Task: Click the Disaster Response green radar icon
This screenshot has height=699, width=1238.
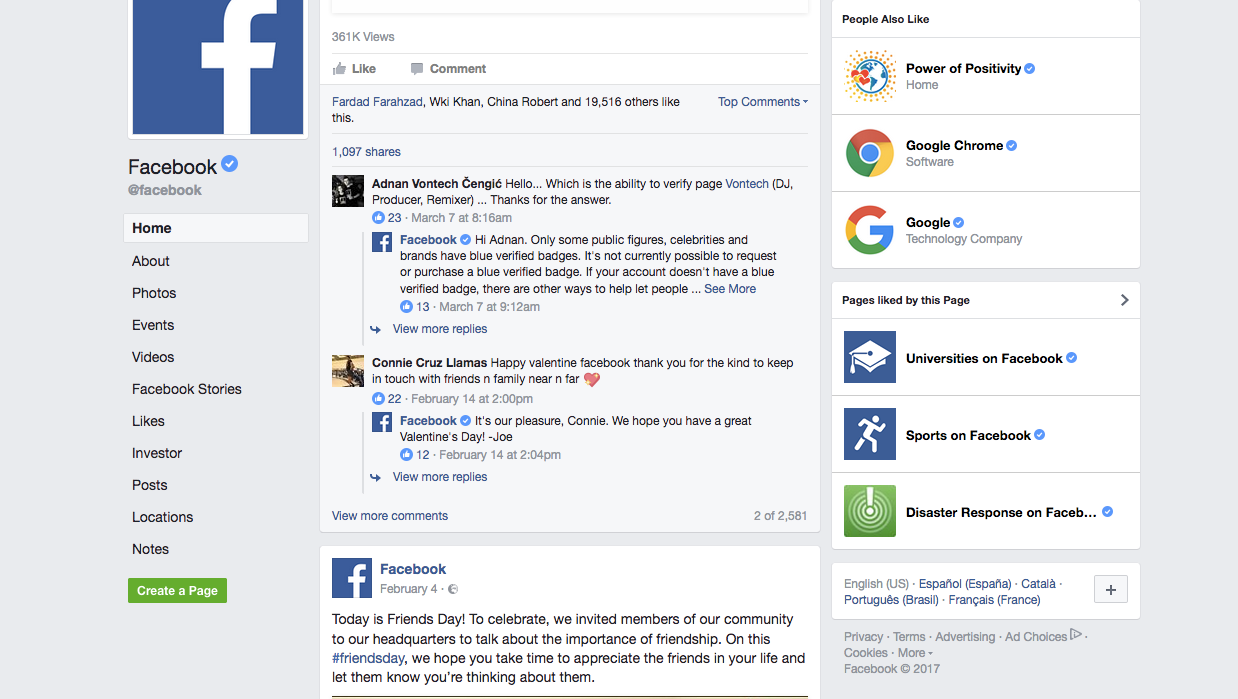Action: click(x=870, y=511)
